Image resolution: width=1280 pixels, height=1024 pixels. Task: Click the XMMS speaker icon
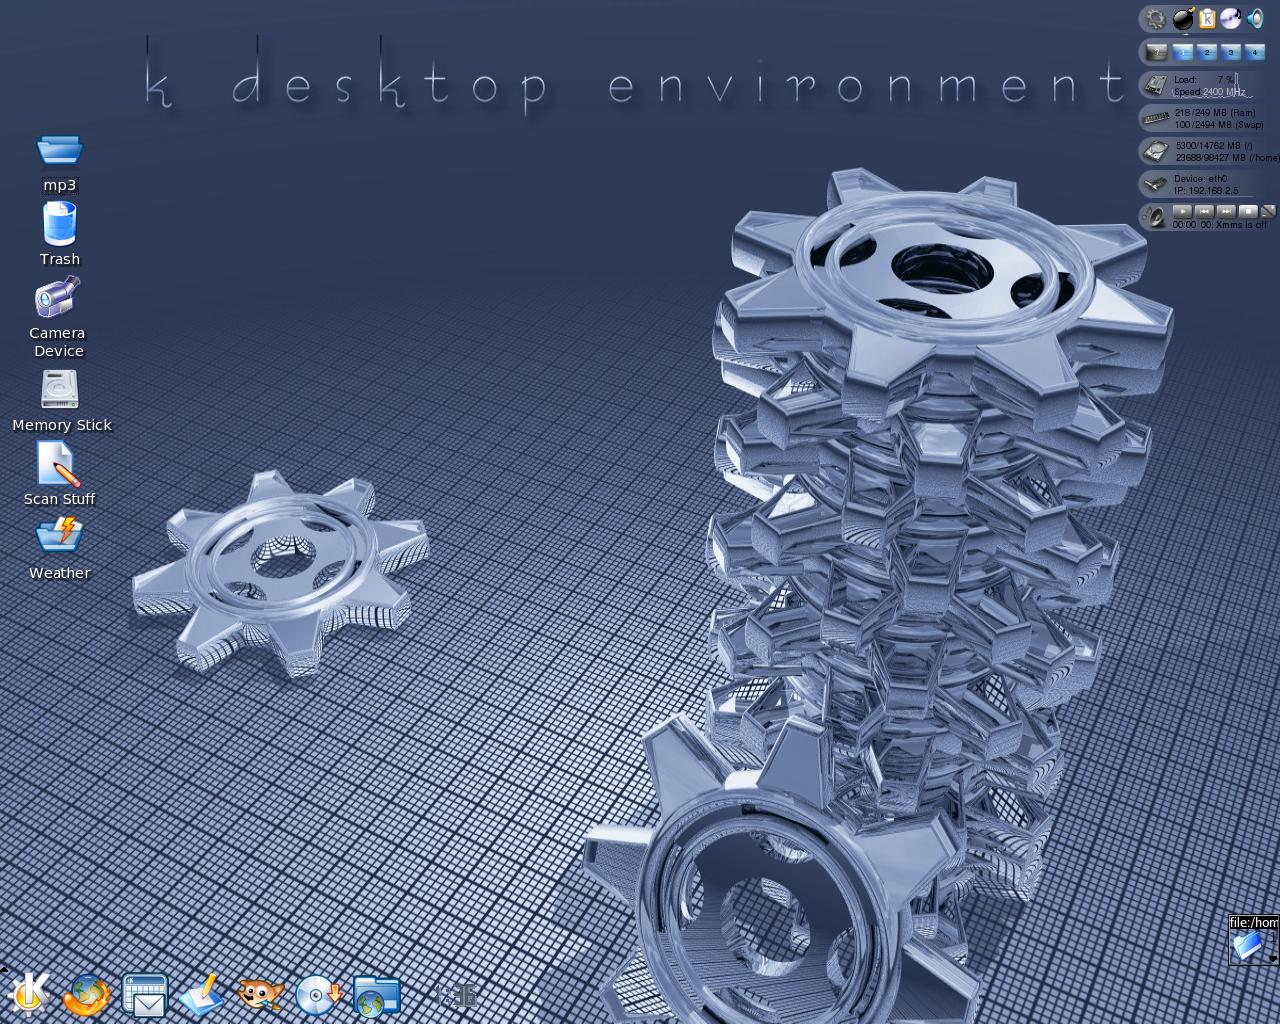(x=1155, y=216)
